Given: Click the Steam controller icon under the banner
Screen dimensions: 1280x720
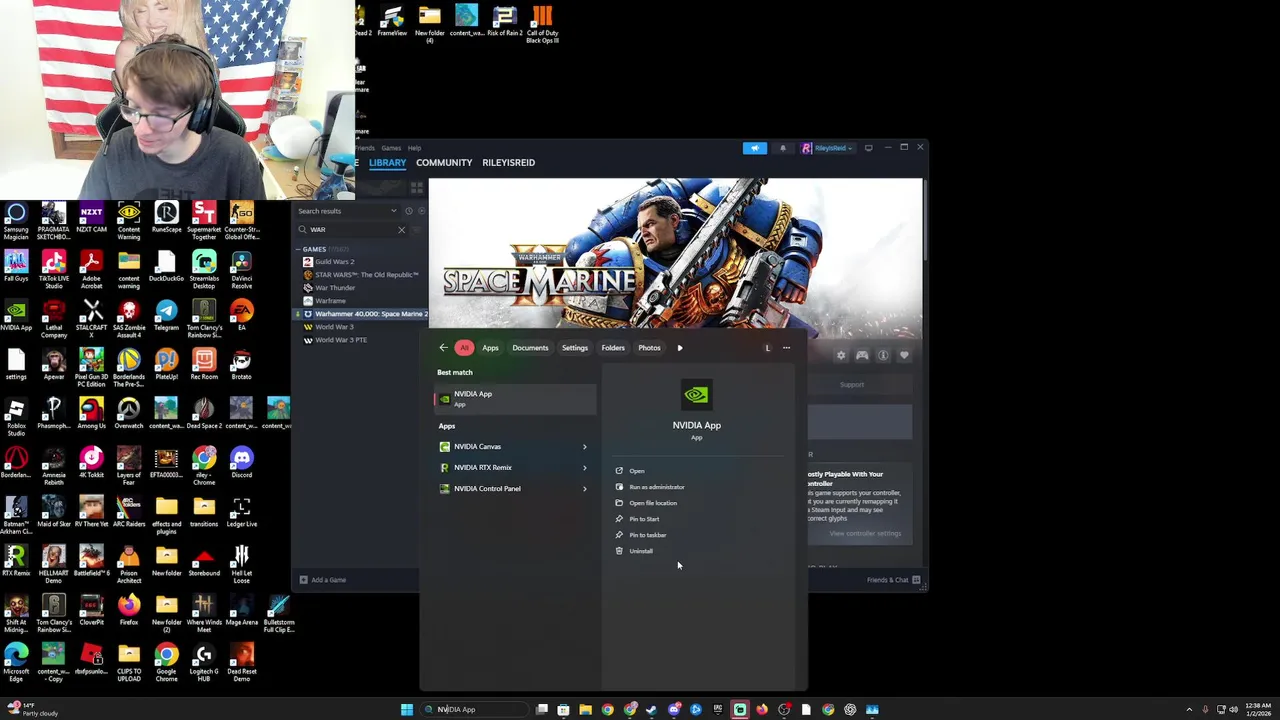Looking at the screenshot, I should coord(862,355).
